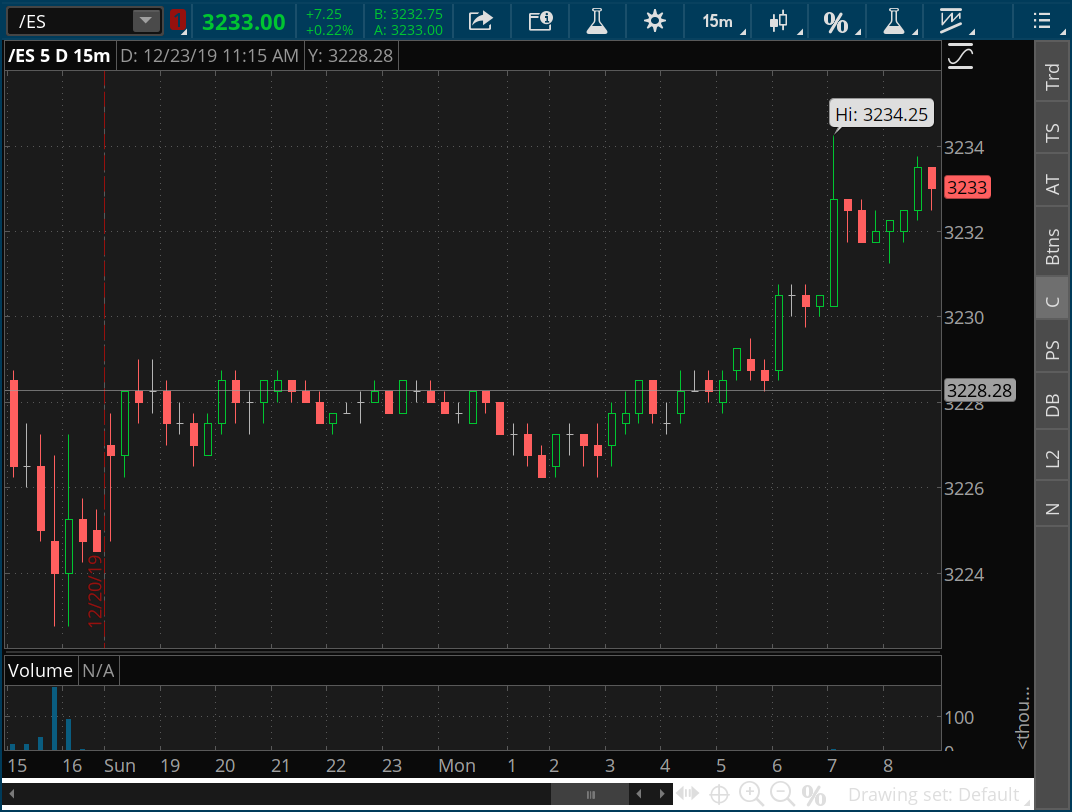Click the Volume N/A value
The width and height of the screenshot is (1072, 812).
tap(98, 670)
